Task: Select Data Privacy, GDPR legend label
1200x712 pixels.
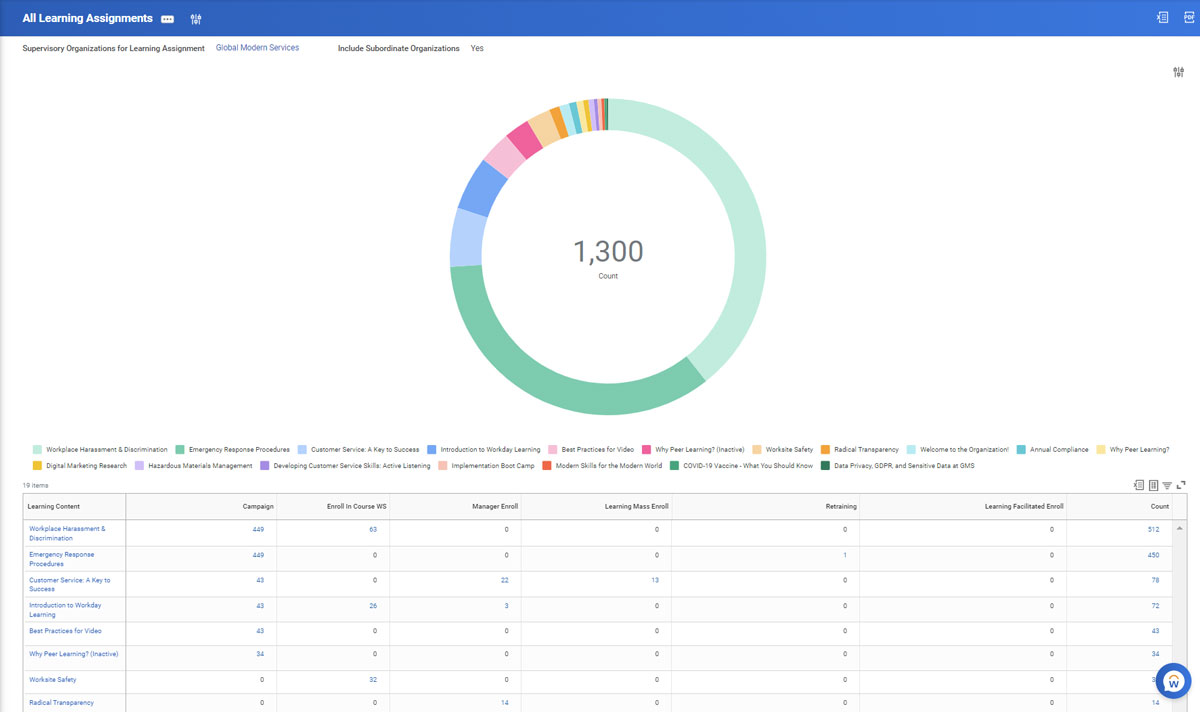Action: point(904,466)
